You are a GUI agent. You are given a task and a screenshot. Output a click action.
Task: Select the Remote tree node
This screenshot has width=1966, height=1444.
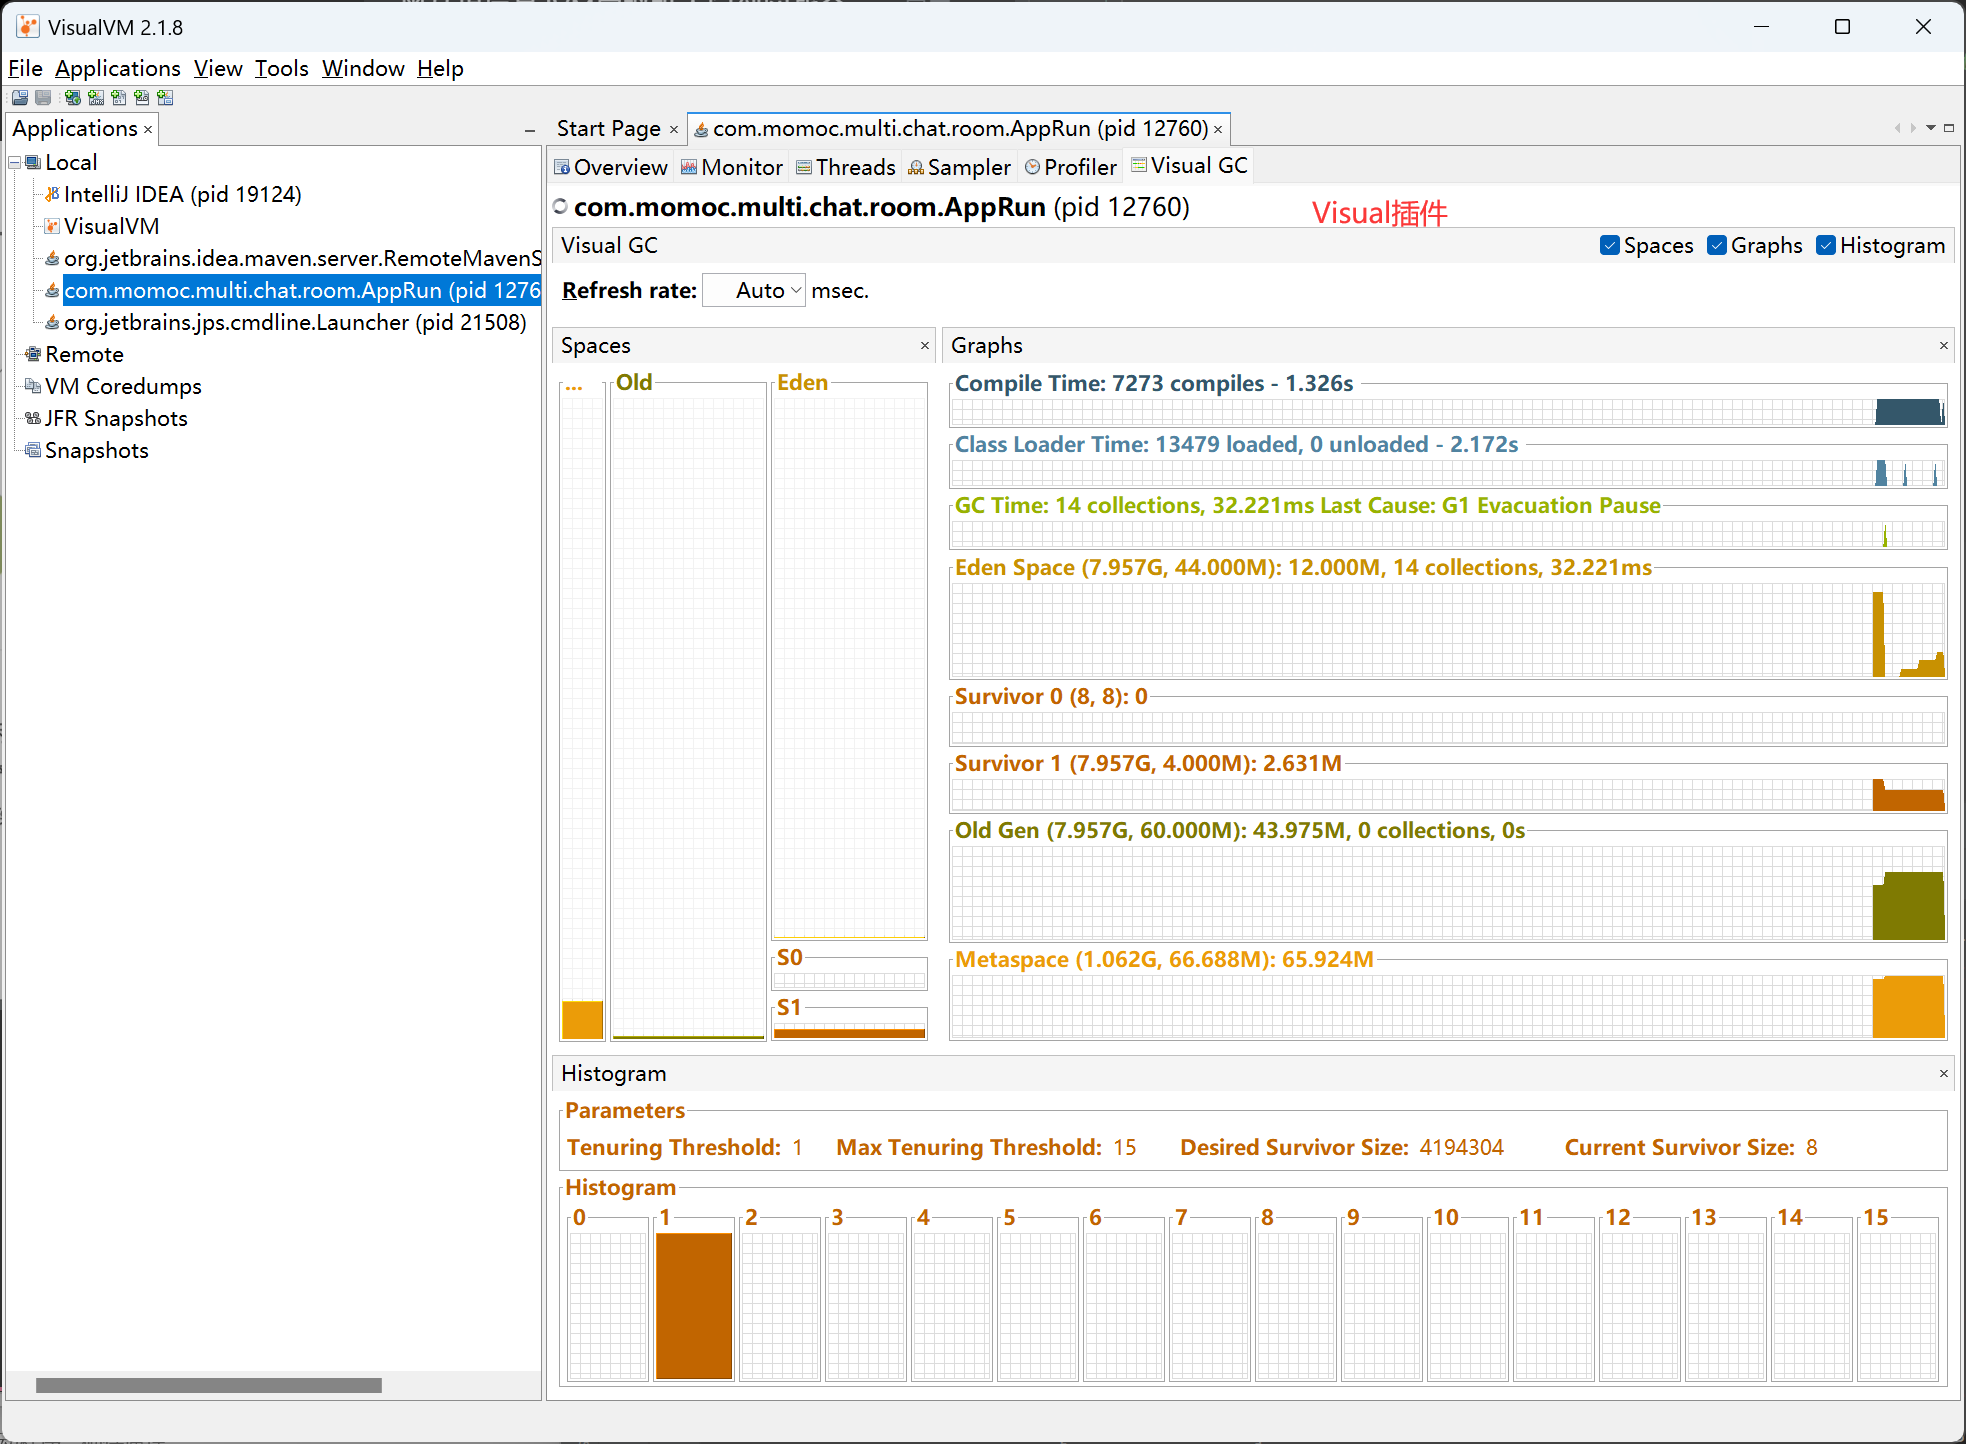pyautogui.click(x=84, y=354)
